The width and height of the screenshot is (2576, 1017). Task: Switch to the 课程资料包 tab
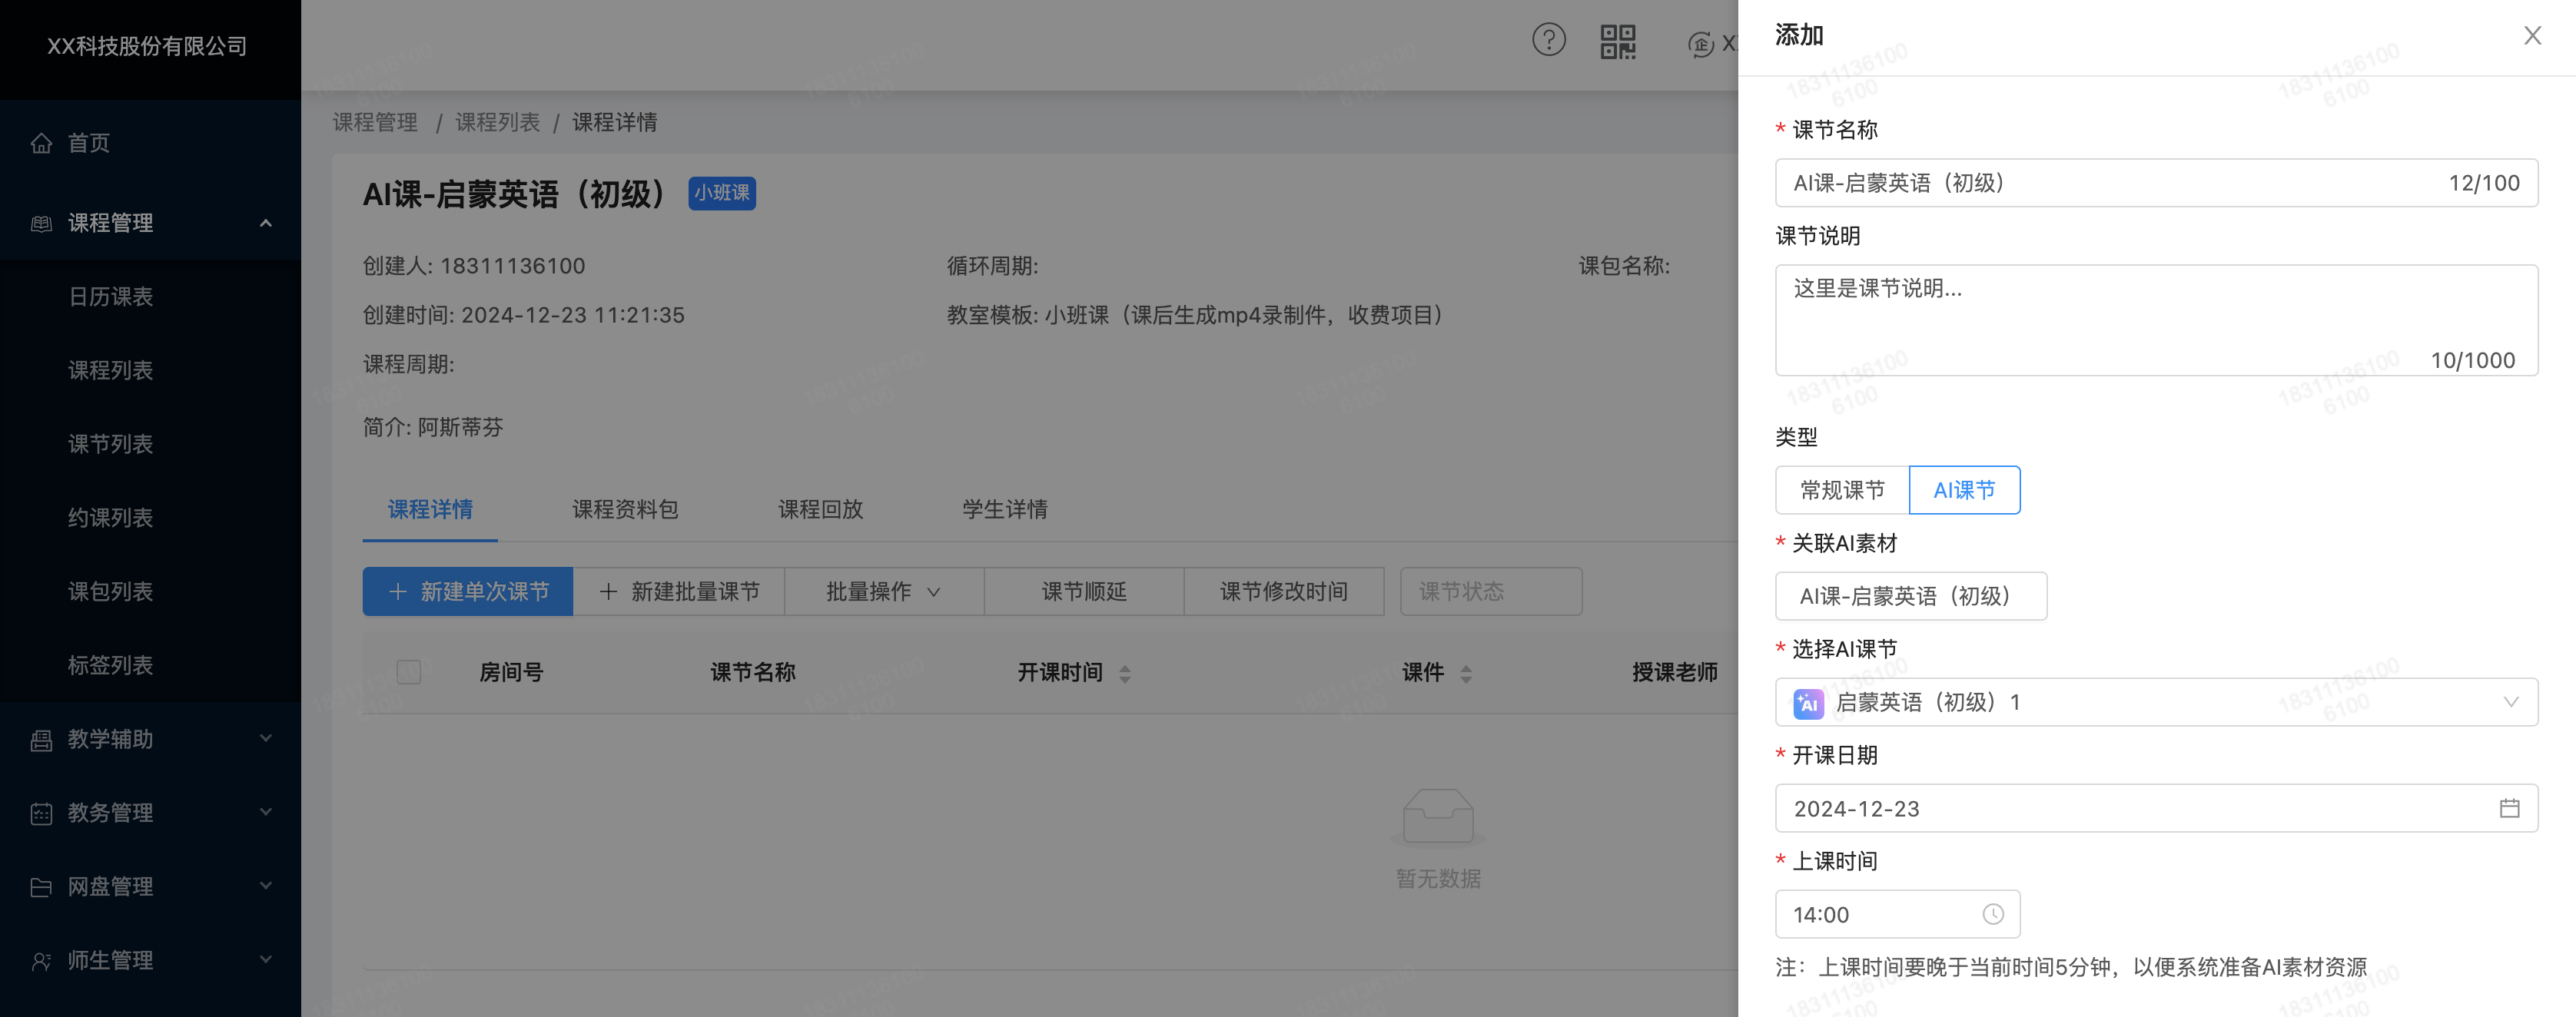(625, 509)
